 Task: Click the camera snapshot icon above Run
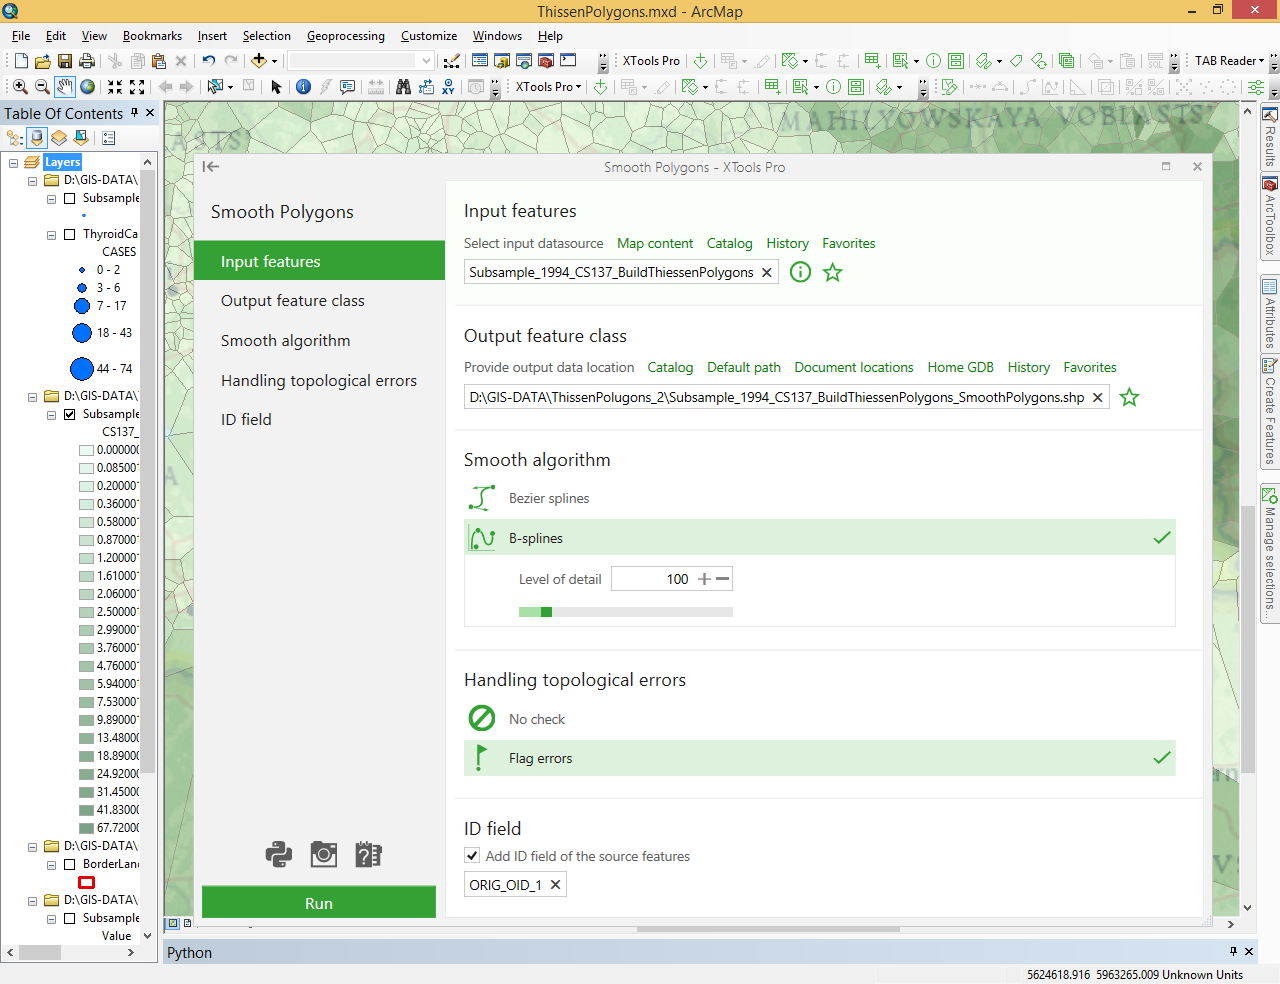click(x=324, y=855)
